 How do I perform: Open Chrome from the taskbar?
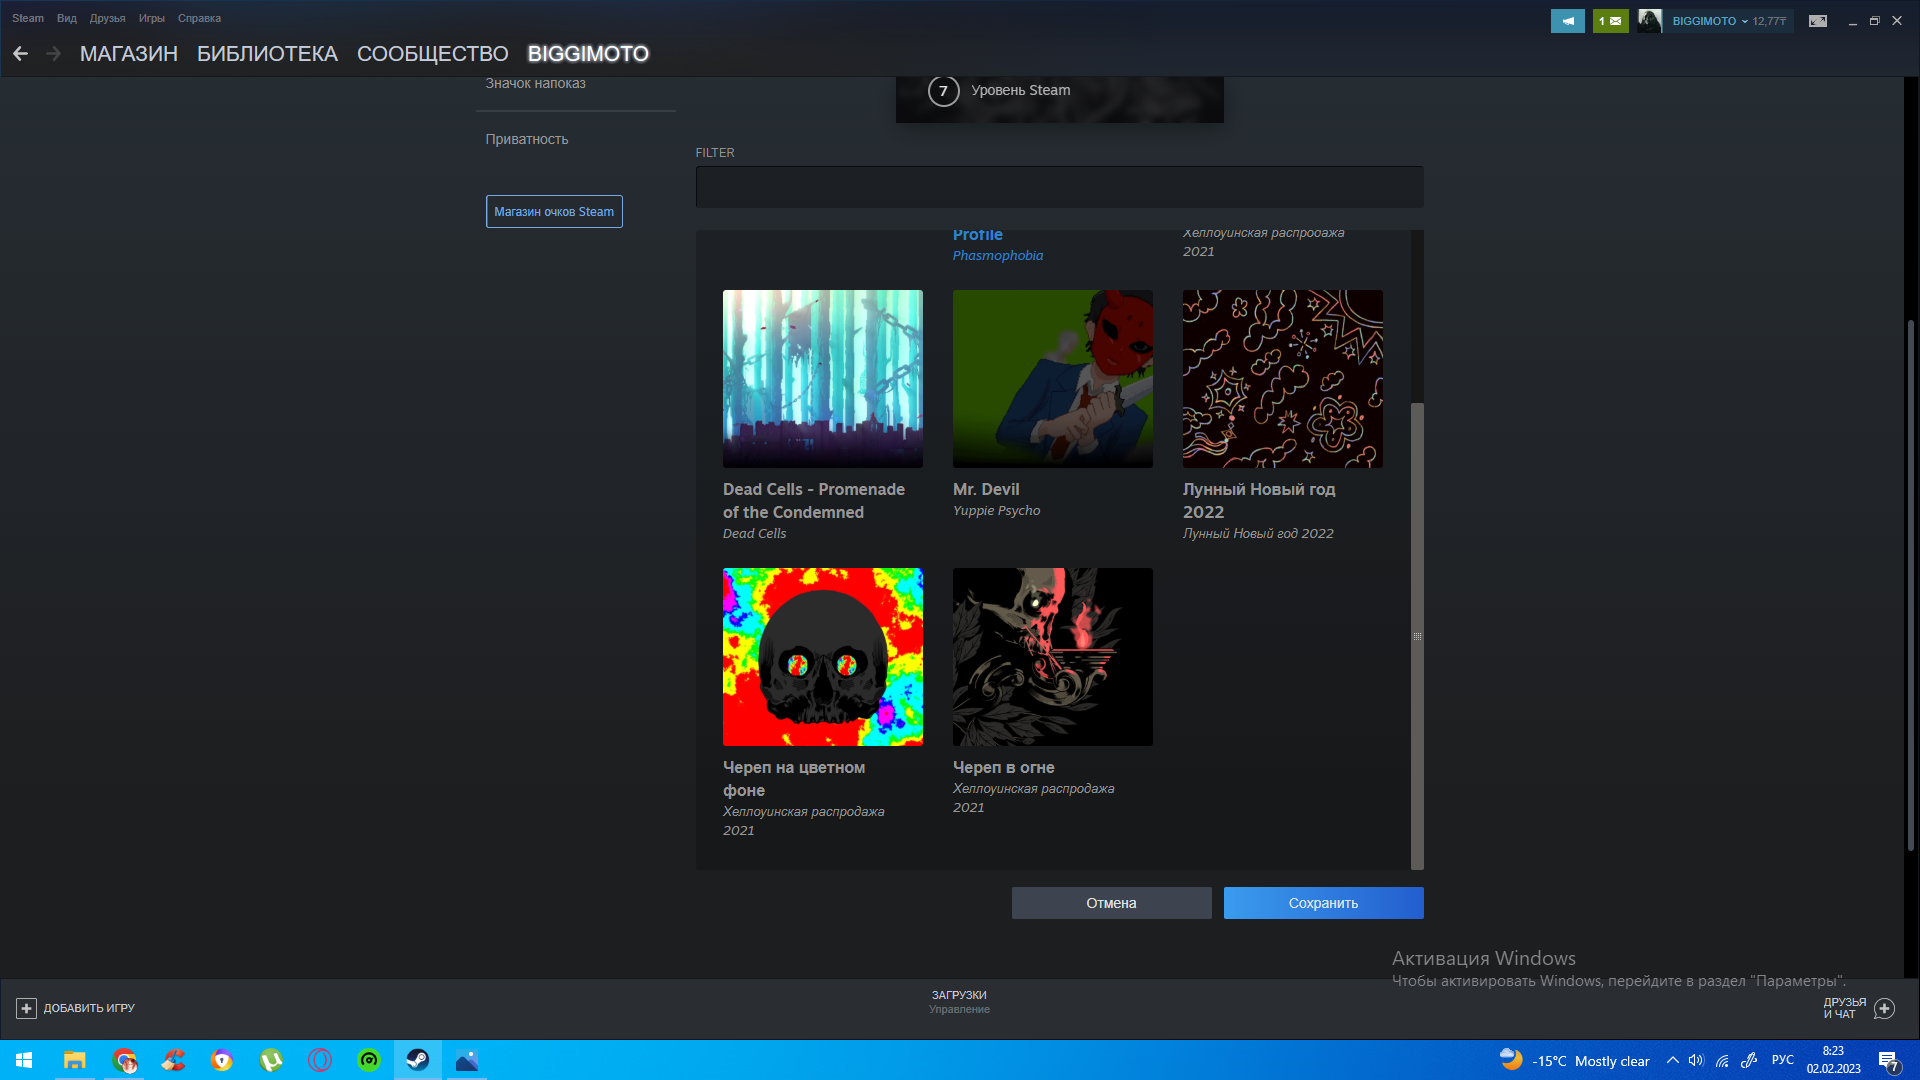tap(124, 1060)
